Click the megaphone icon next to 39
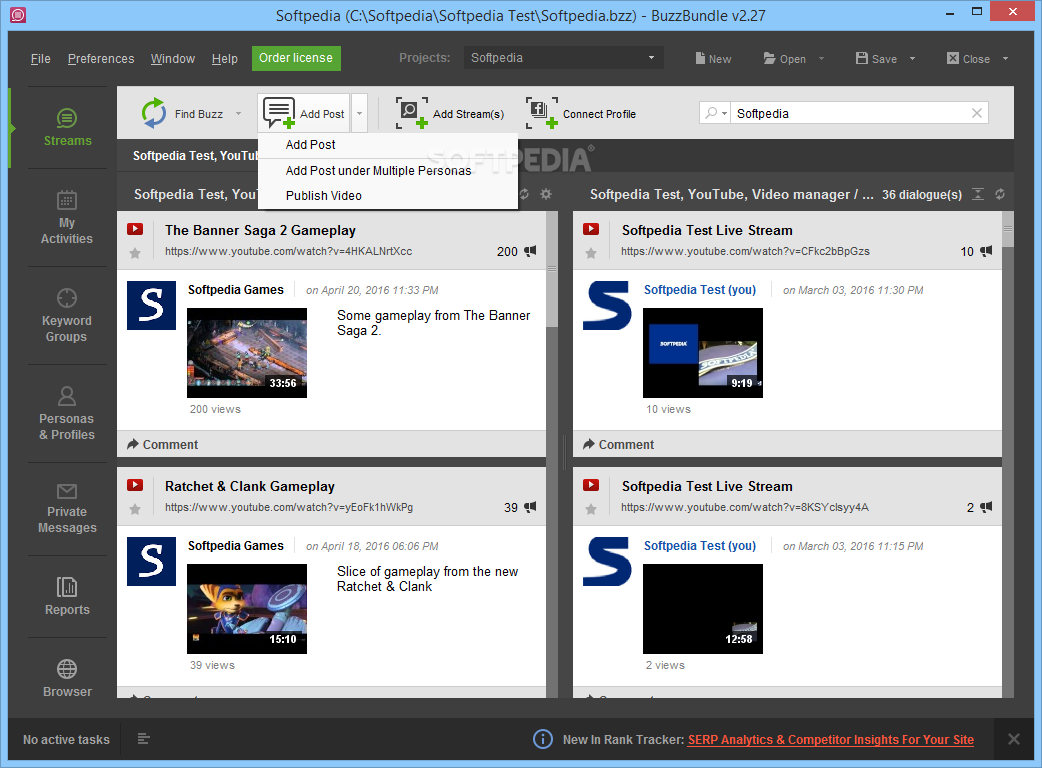The width and height of the screenshot is (1042, 768). tap(530, 507)
